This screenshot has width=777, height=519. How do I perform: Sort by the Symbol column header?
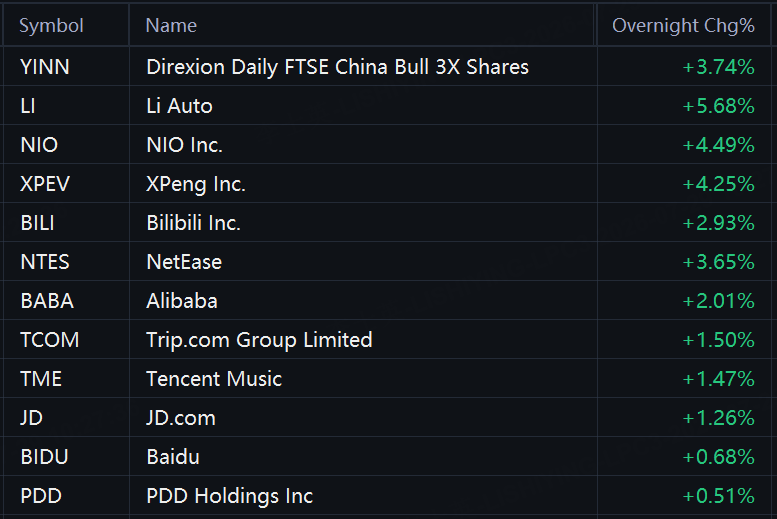pyautogui.click(x=51, y=25)
